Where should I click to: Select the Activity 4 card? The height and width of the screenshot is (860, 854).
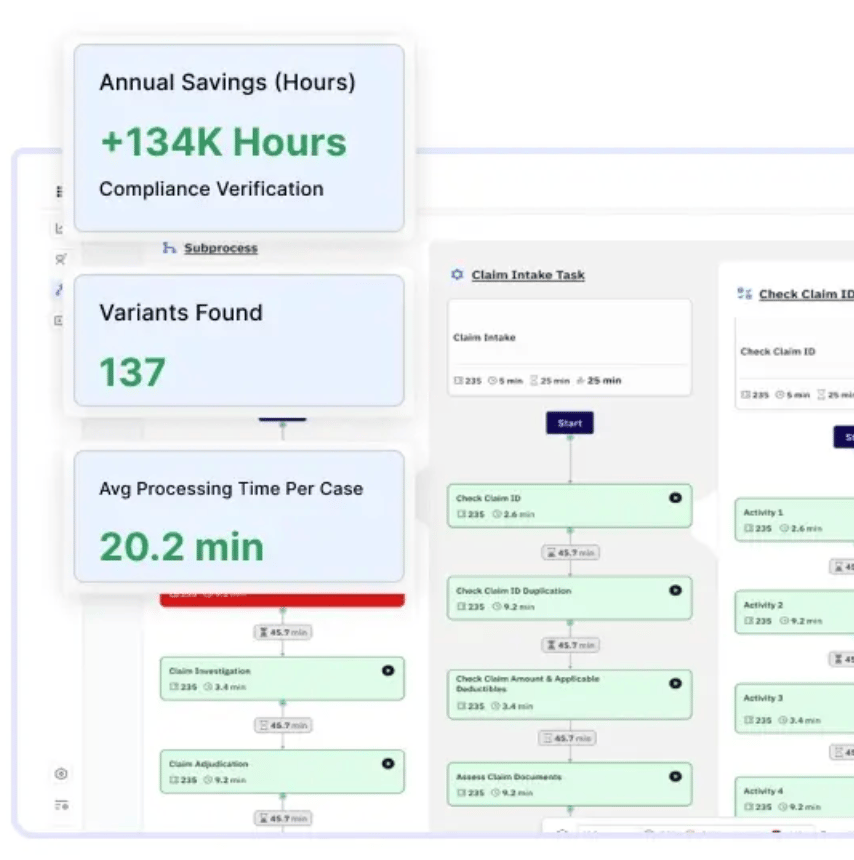pyautogui.click(x=794, y=798)
